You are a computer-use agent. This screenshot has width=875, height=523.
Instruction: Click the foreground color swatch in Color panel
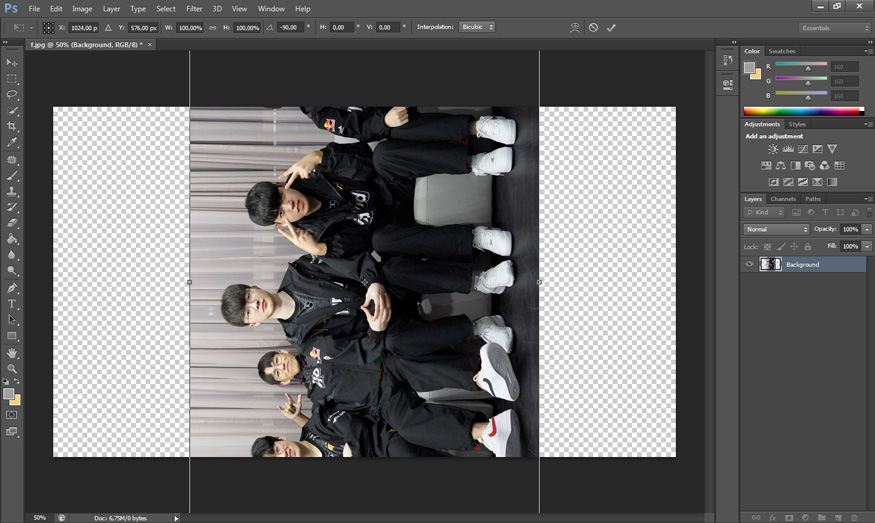pos(749,67)
